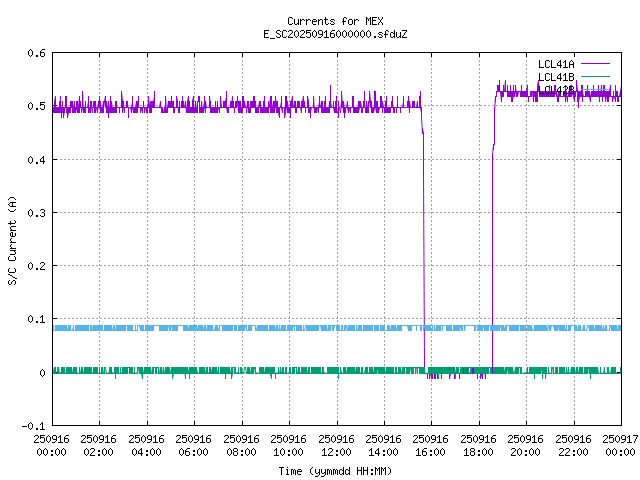
Task: Click the purple trace's falling edge before 16:00
Action: 424,250
